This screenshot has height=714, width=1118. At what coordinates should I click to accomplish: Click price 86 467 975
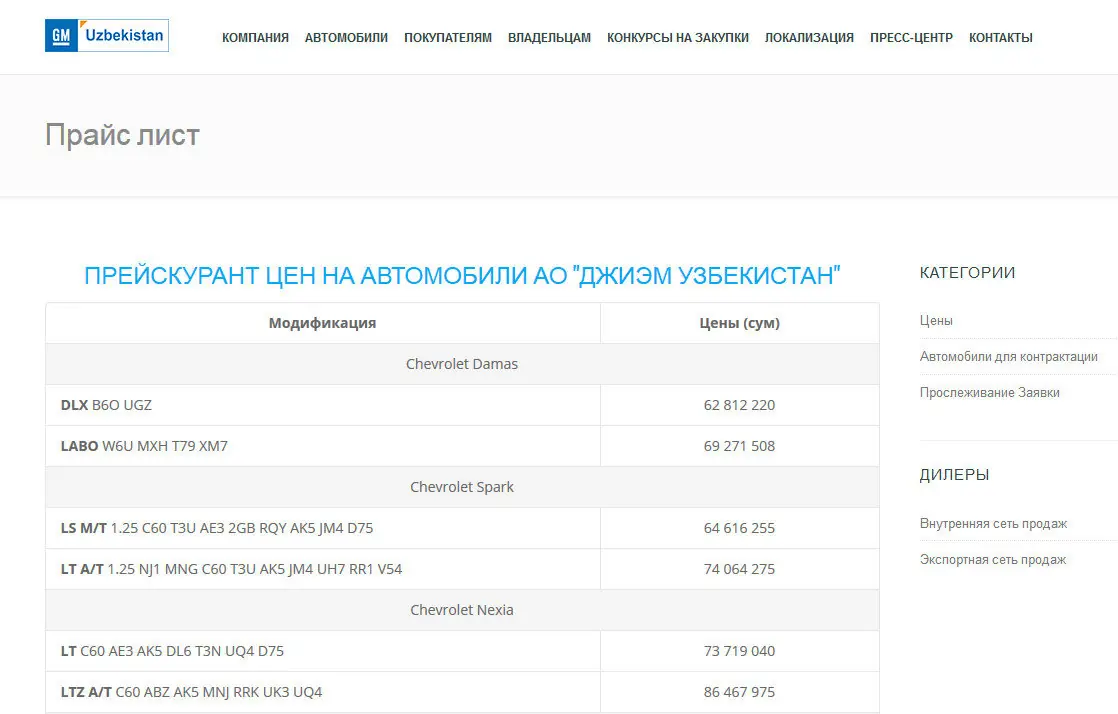tap(739, 692)
